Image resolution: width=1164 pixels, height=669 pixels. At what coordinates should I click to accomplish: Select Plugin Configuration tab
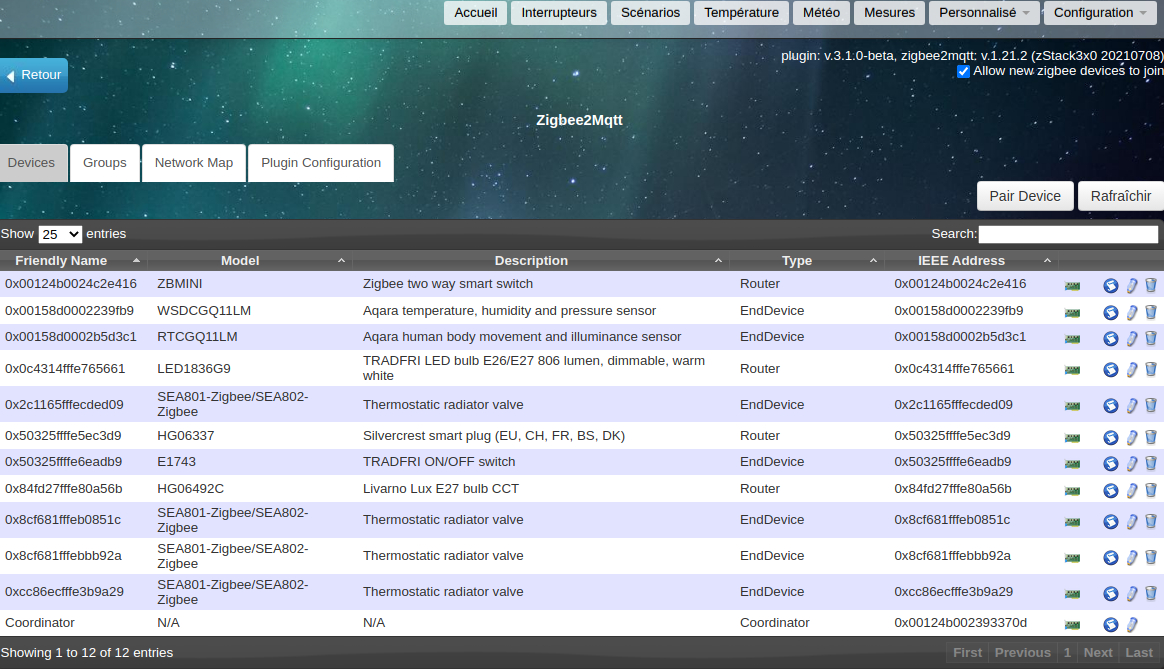(321, 163)
